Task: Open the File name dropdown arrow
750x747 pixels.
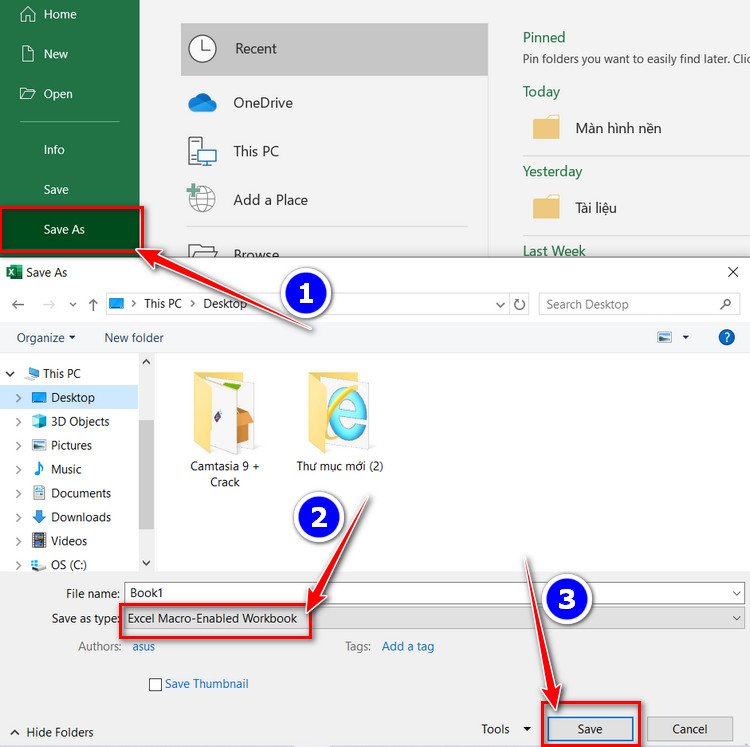Action: (x=737, y=593)
